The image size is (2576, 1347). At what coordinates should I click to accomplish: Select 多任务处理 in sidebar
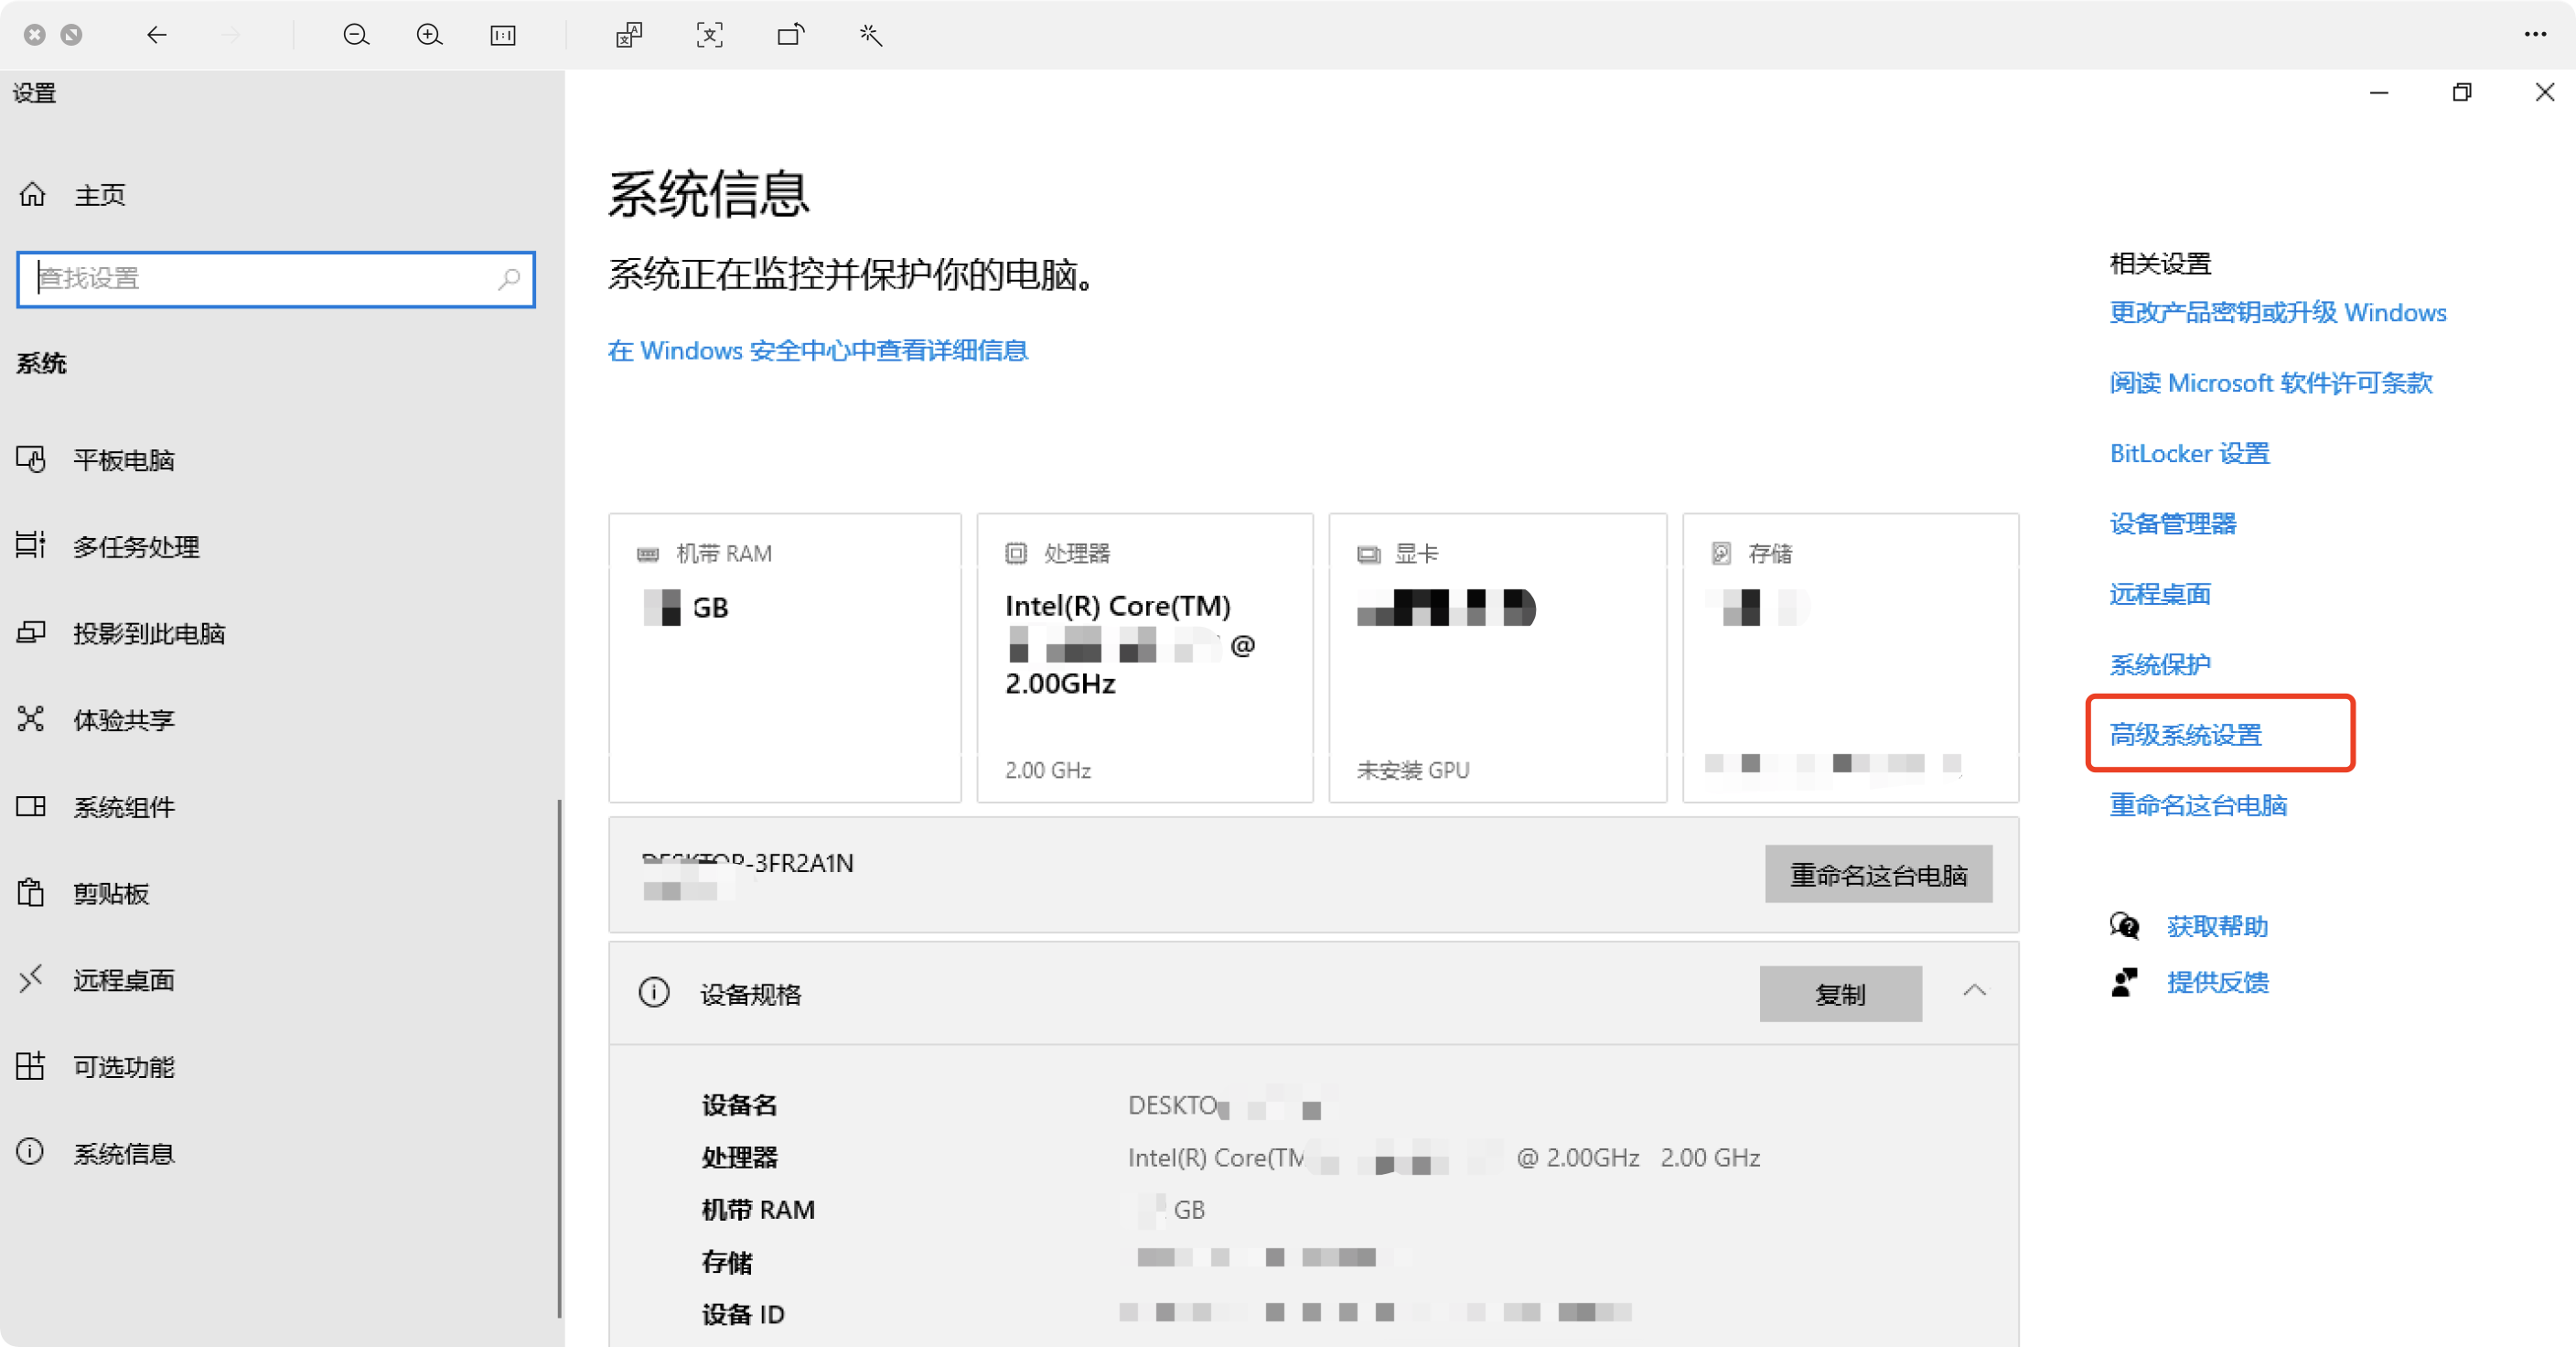pyautogui.click(x=136, y=547)
